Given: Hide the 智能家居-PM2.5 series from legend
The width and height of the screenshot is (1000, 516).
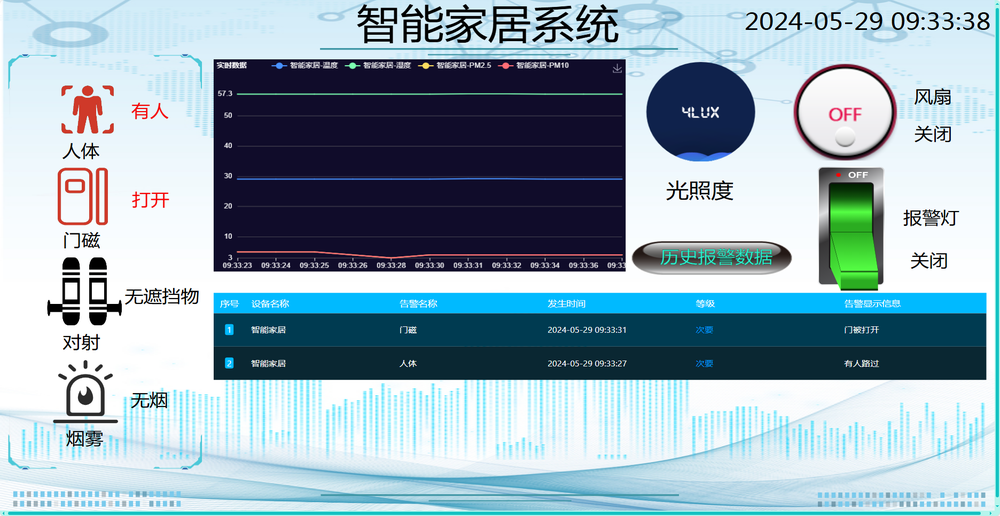Looking at the screenshot, I should click(x=455, y=66).
